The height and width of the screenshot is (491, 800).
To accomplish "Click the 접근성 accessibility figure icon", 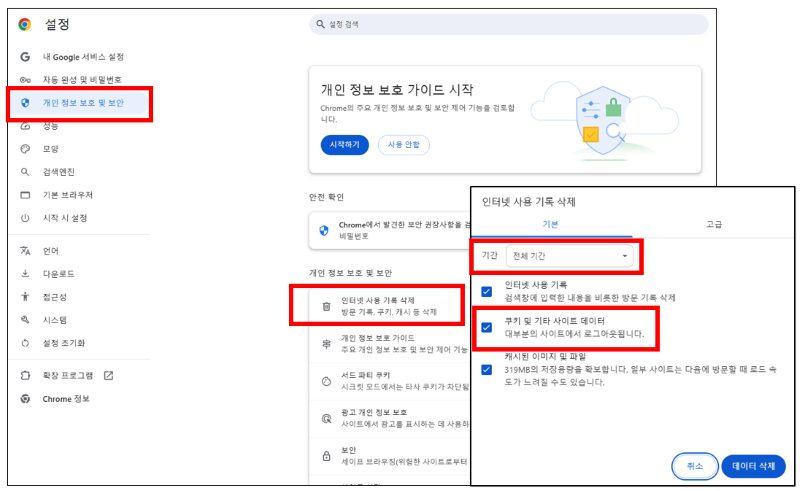I will pyautogui.click(x=25, y=297).
